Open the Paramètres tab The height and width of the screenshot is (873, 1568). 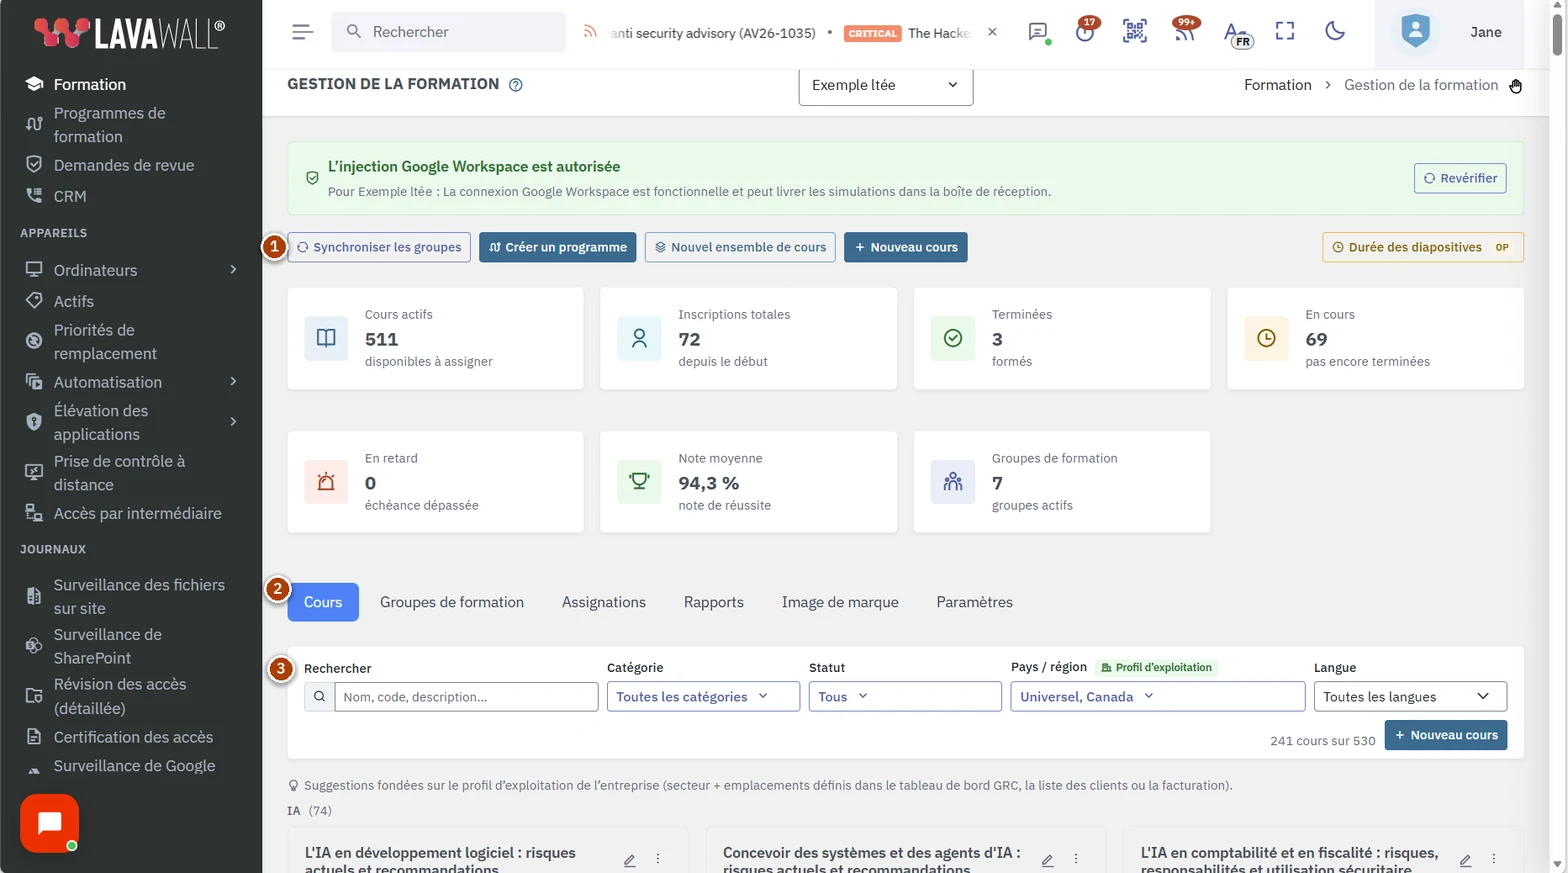[975, 602]
